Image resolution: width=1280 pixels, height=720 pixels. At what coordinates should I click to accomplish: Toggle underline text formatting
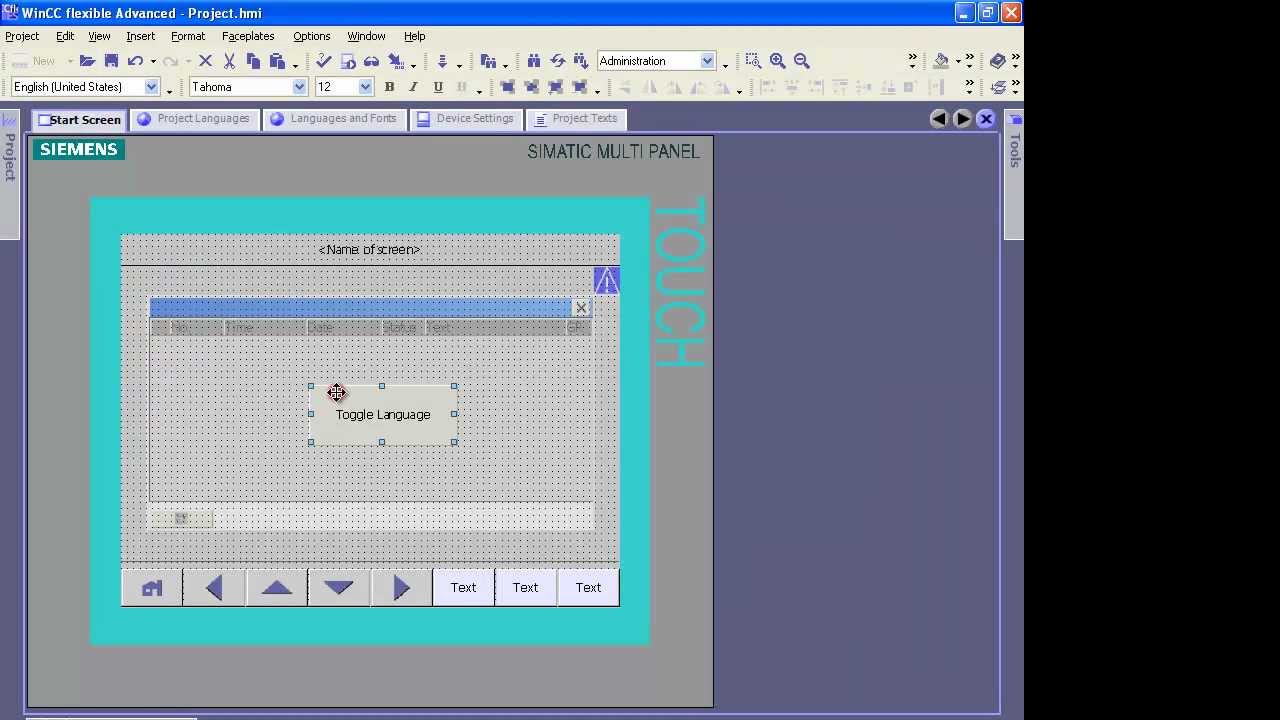[x=438, y=87]
